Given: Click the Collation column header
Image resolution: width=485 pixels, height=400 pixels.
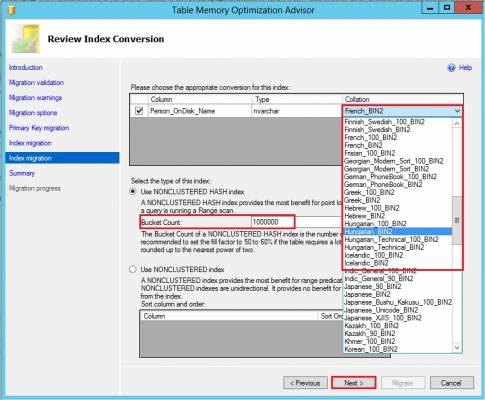Looking at the screenshot, I should [403, 99].
